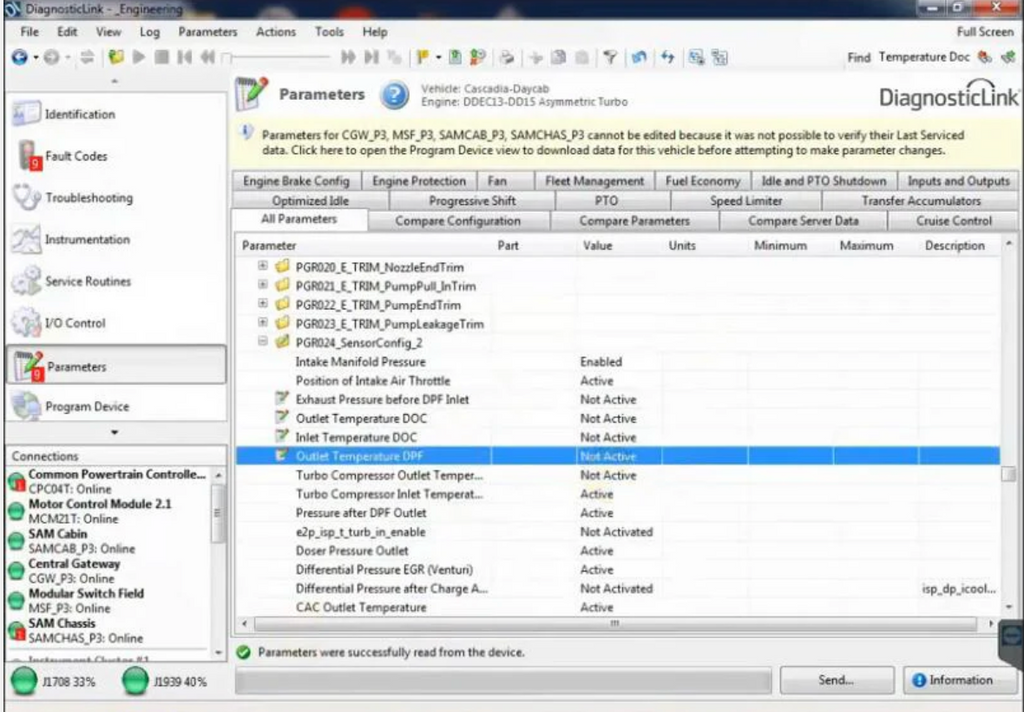1024x712 pixels.
Task: Expand the PGR020_E_TRIM_NozzleEndTrim folder
Action: [263, 267]
